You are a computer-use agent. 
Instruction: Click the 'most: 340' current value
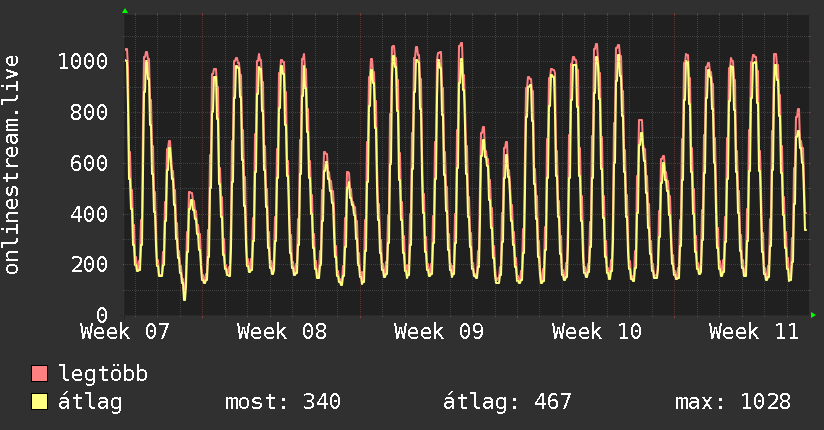point(283,402)
